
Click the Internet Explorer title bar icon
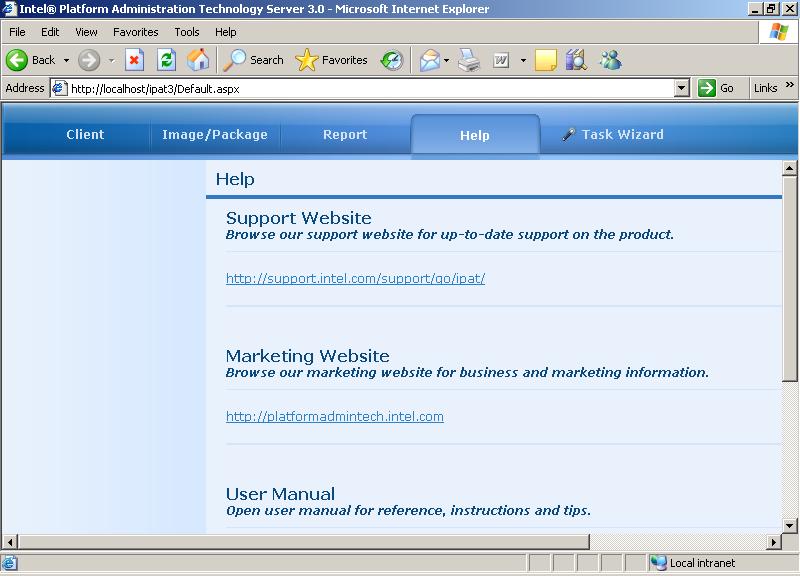9,9
